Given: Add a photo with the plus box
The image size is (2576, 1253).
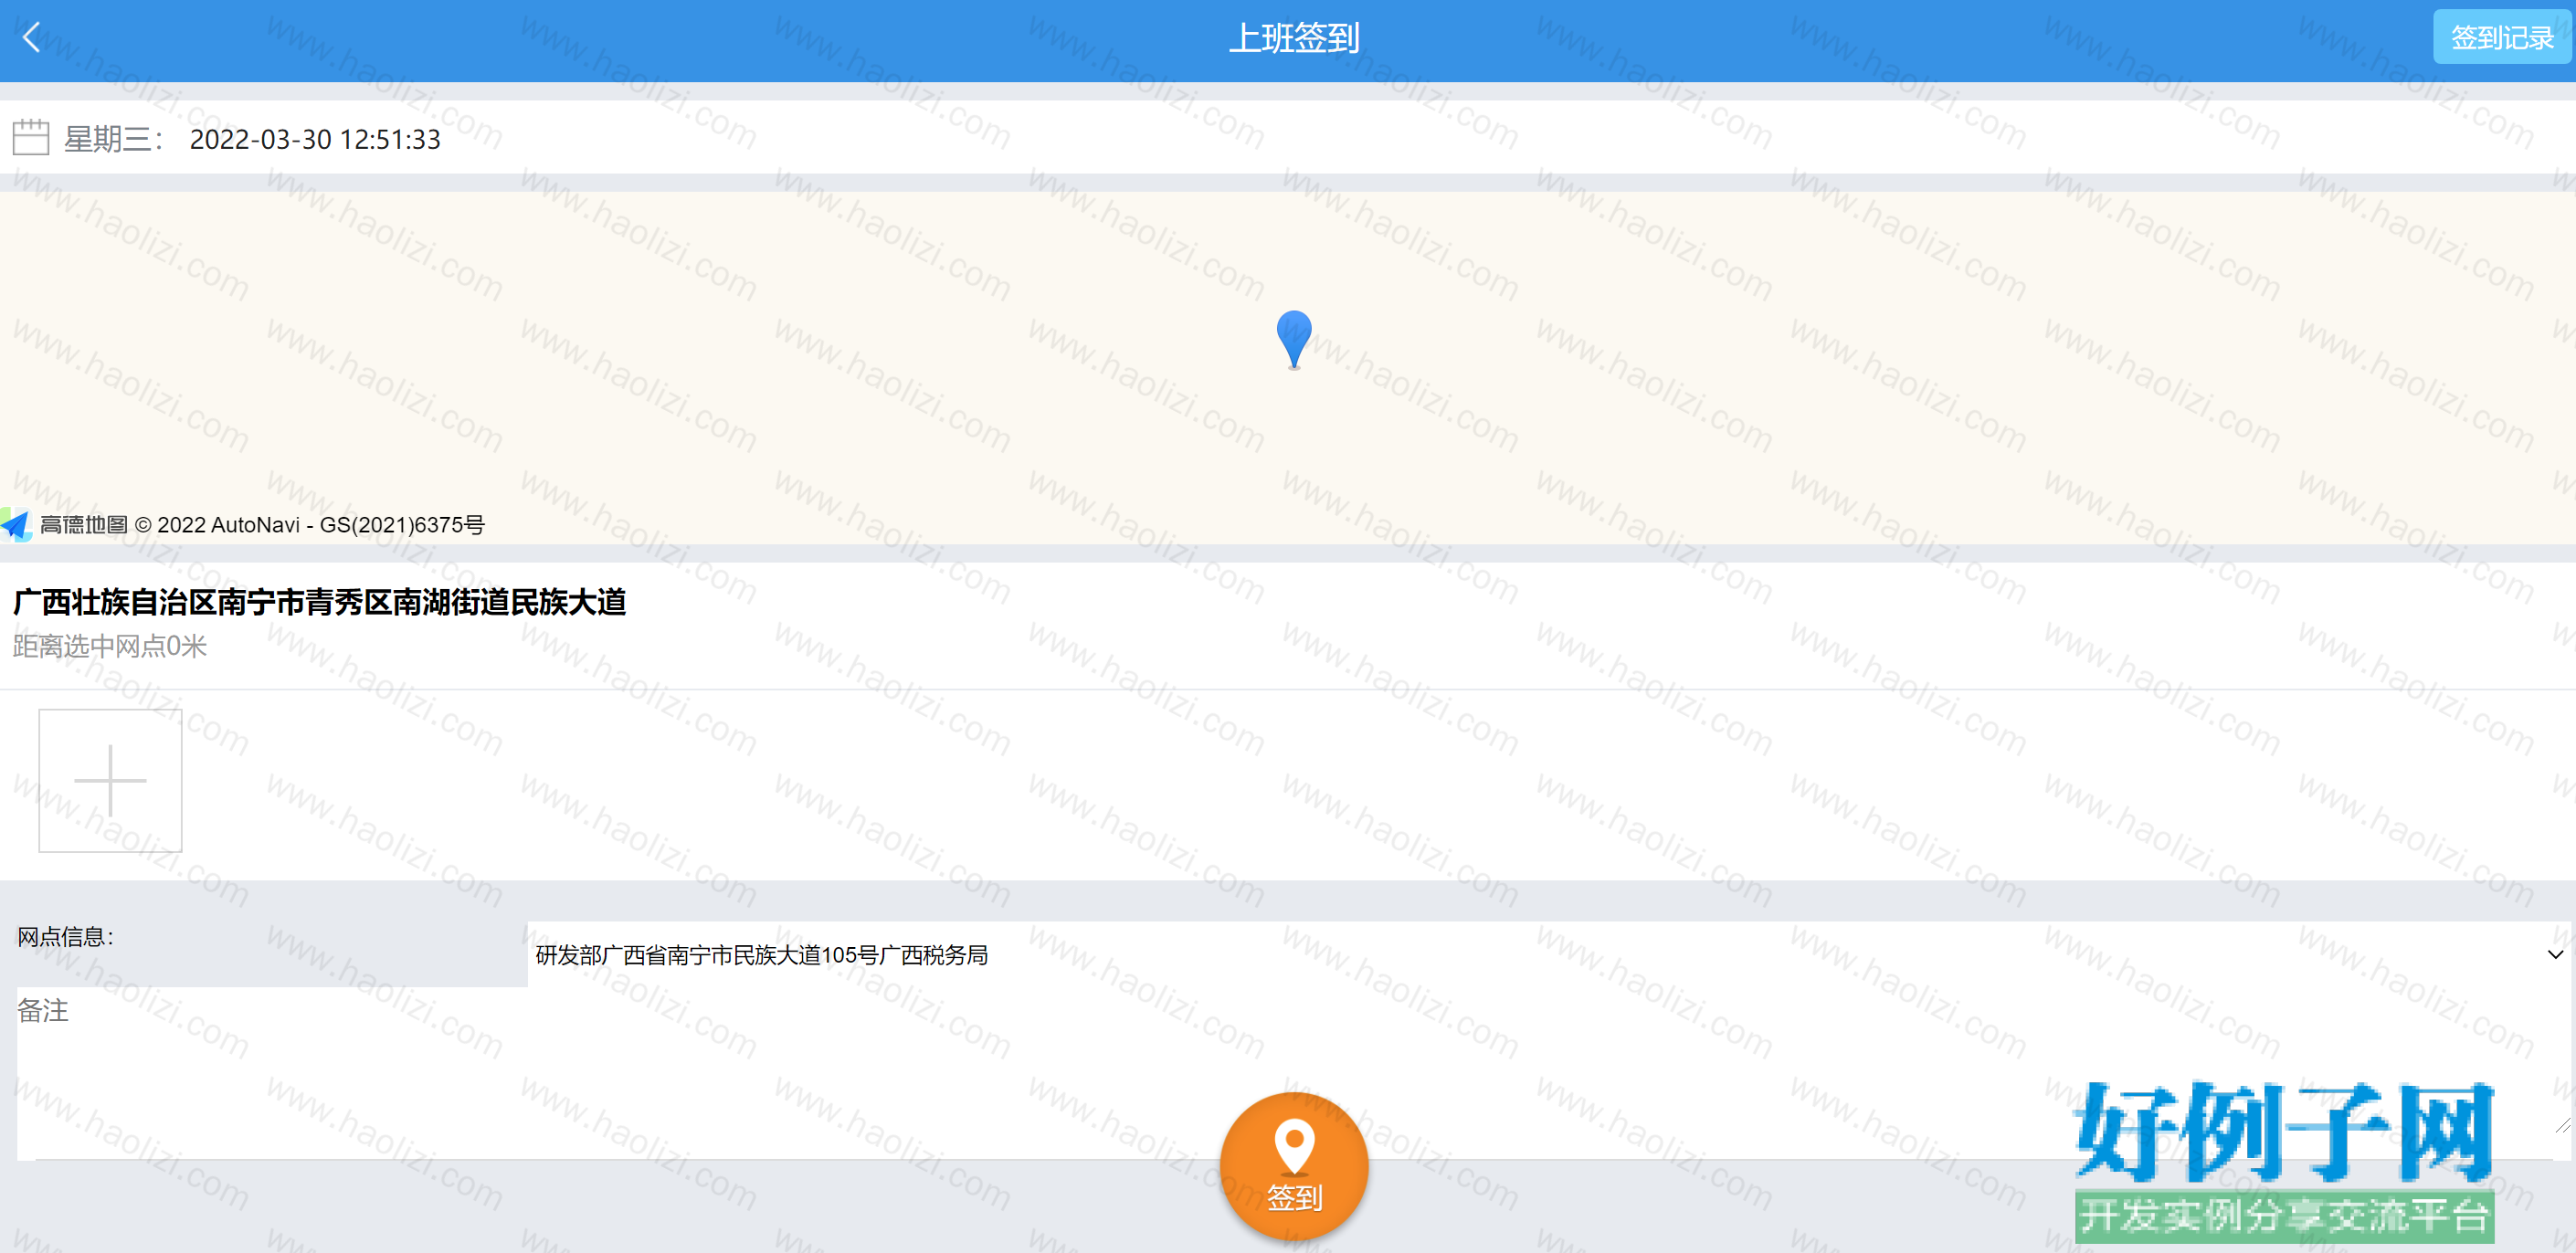Looking at the screenshot, I should click(x=110, y=781).
